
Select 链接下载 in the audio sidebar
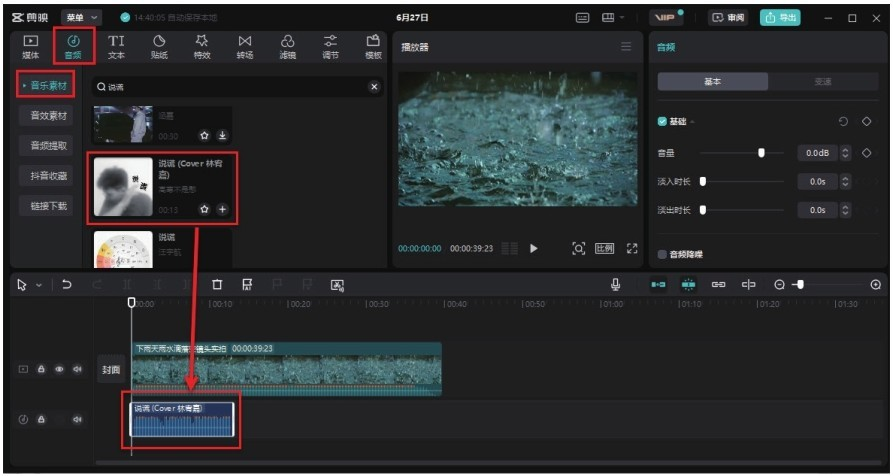click(x=48, y=206)
